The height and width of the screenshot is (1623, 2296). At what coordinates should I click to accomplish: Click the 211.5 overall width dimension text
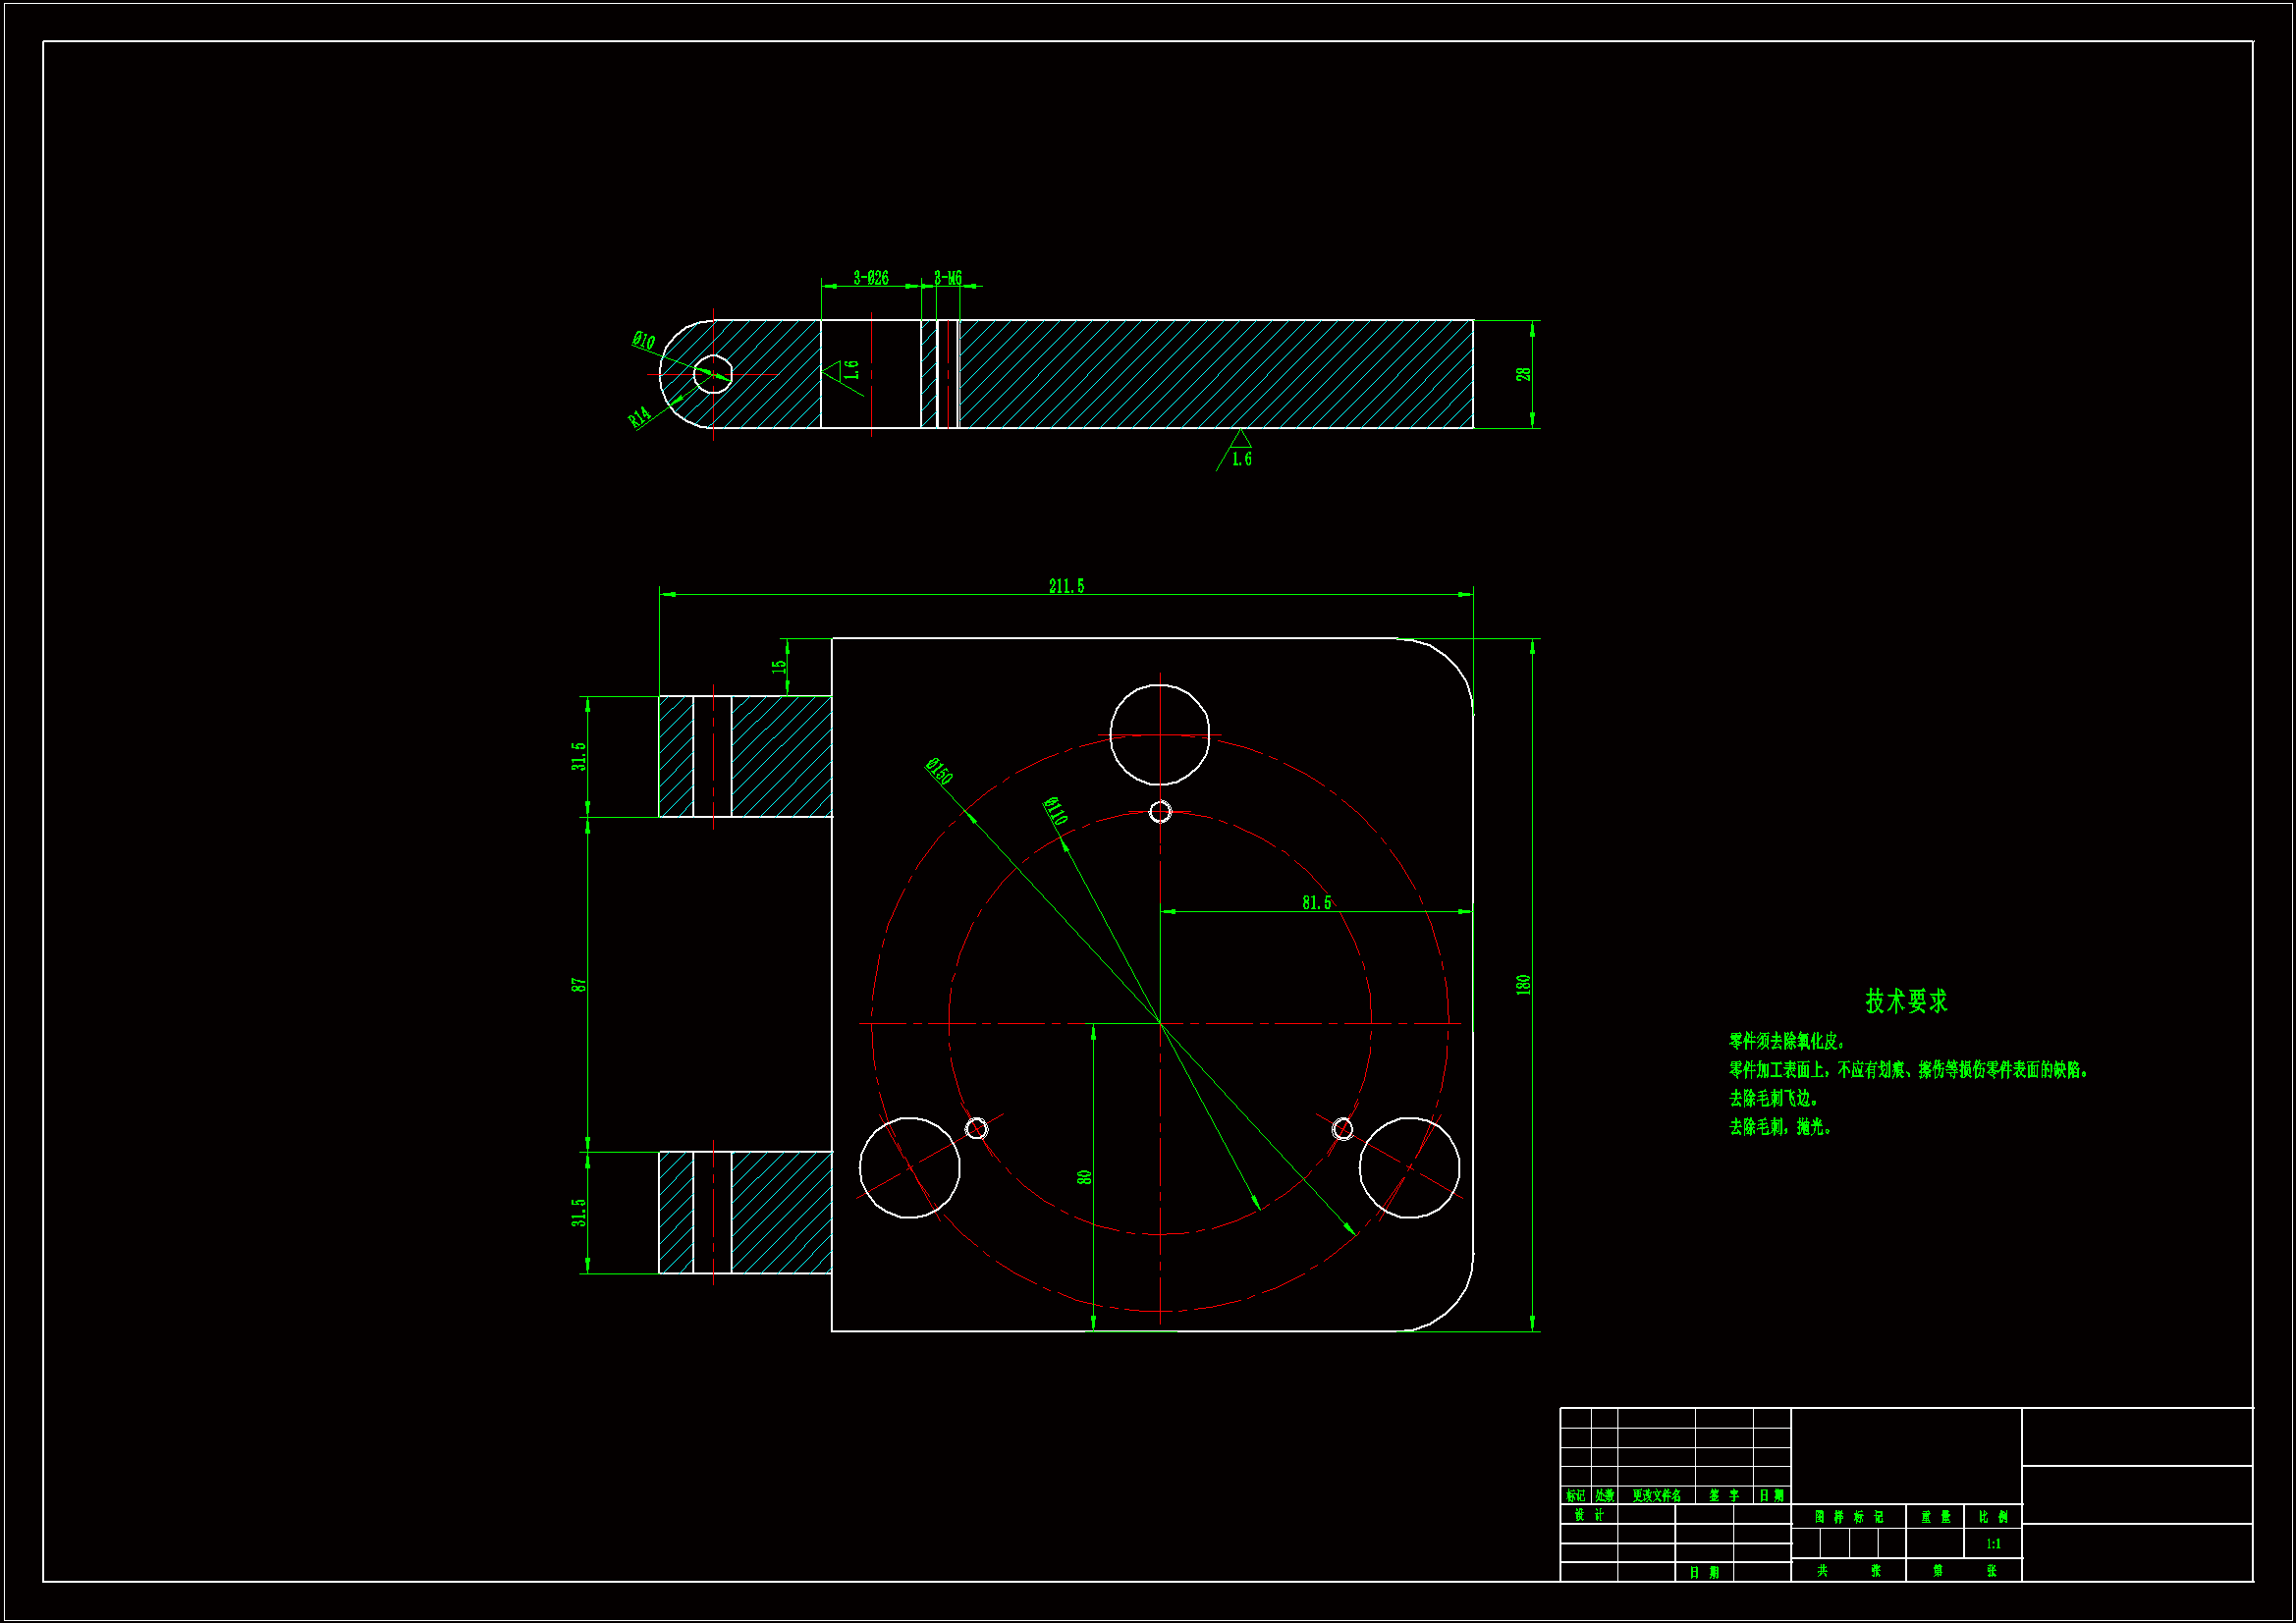coord(1066,586)
